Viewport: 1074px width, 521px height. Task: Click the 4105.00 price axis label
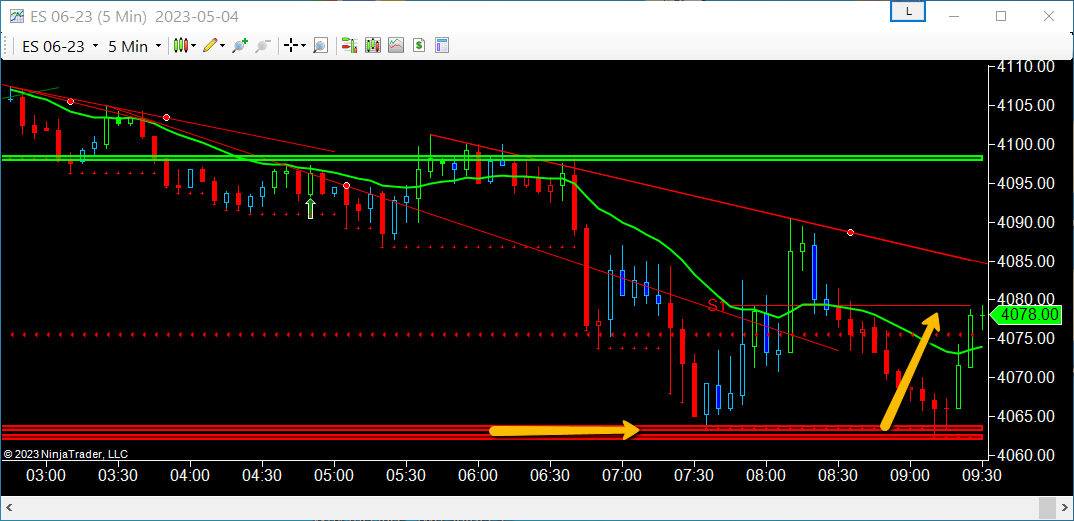pyautogui.click(x=1026, y=105)
